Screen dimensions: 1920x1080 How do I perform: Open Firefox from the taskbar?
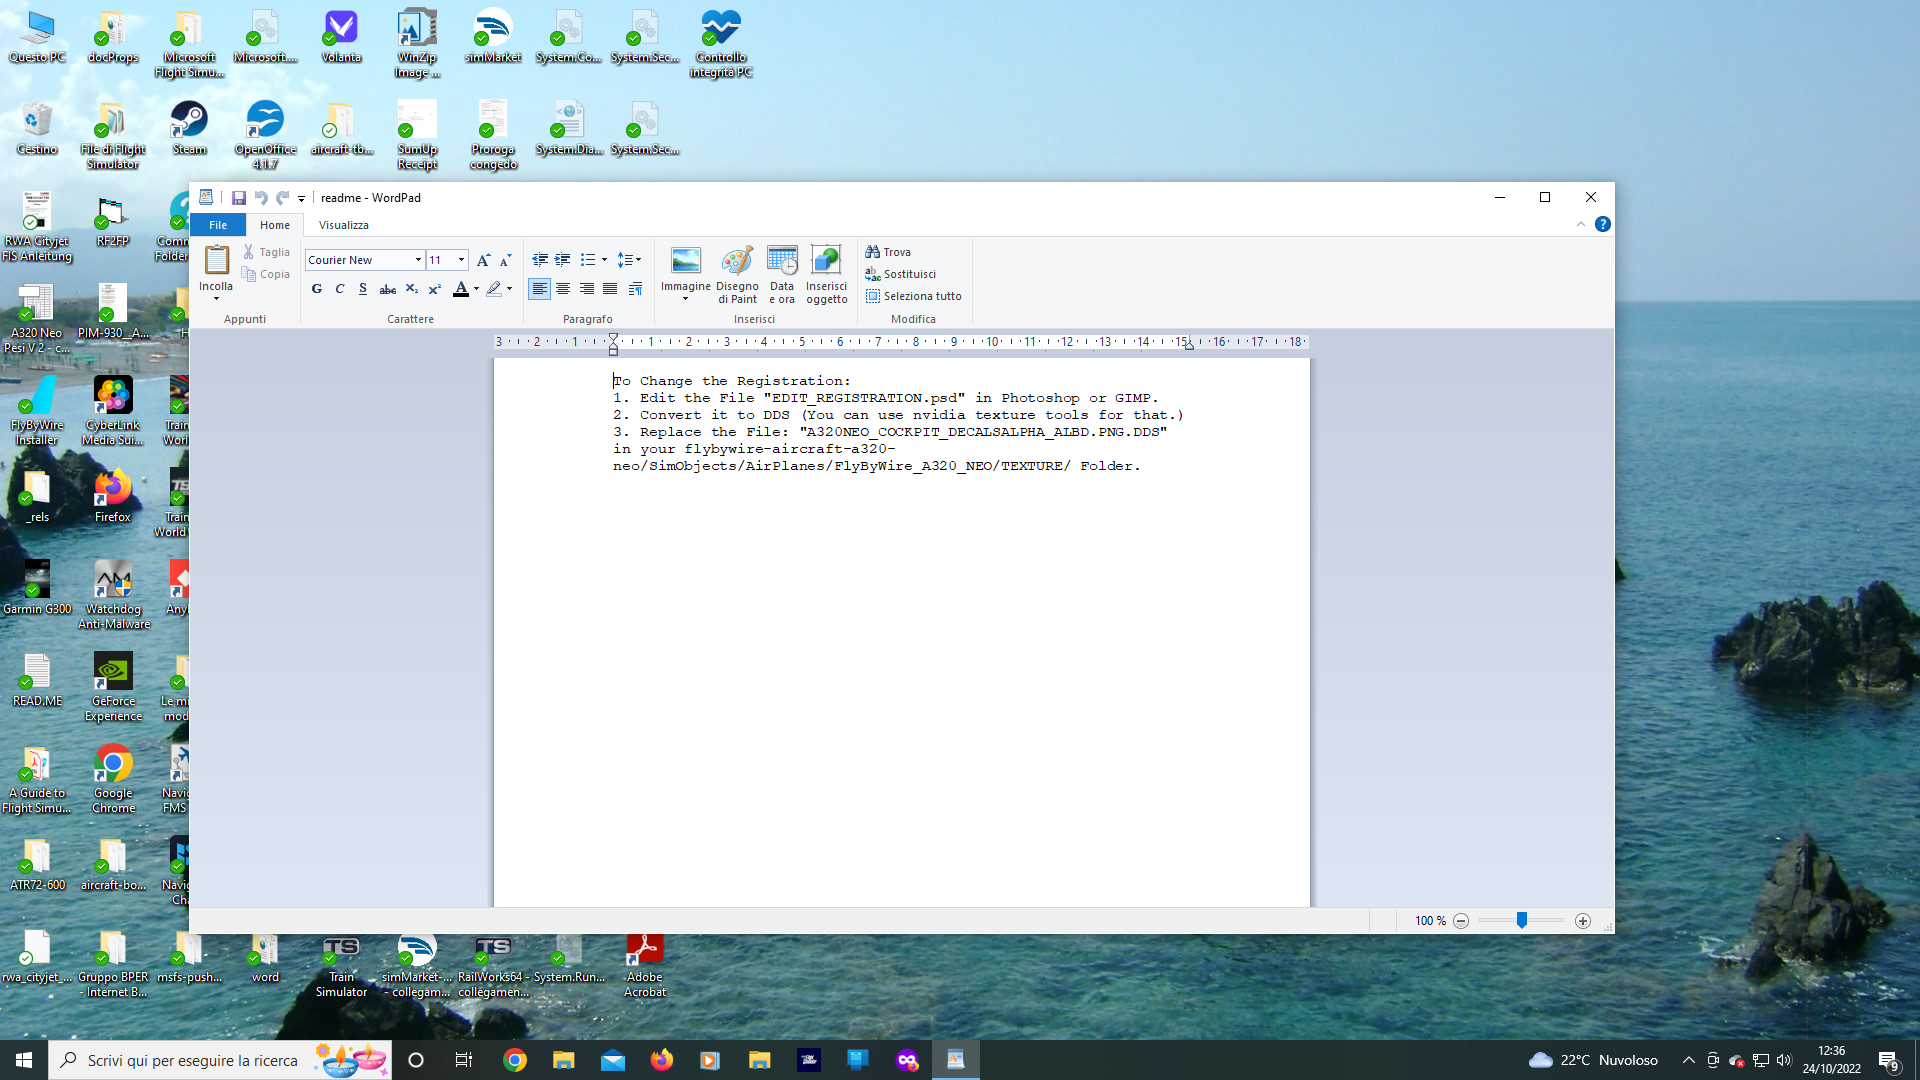662,1060
